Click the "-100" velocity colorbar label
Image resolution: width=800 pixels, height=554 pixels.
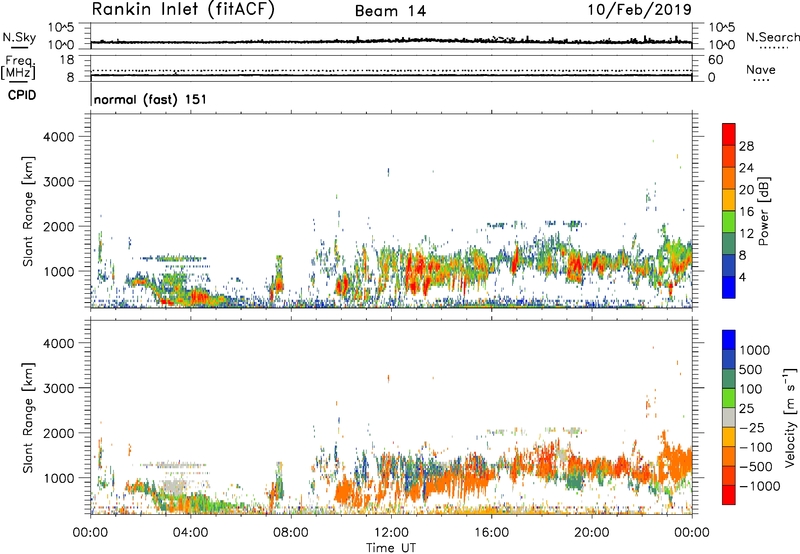tap(755, 447)
